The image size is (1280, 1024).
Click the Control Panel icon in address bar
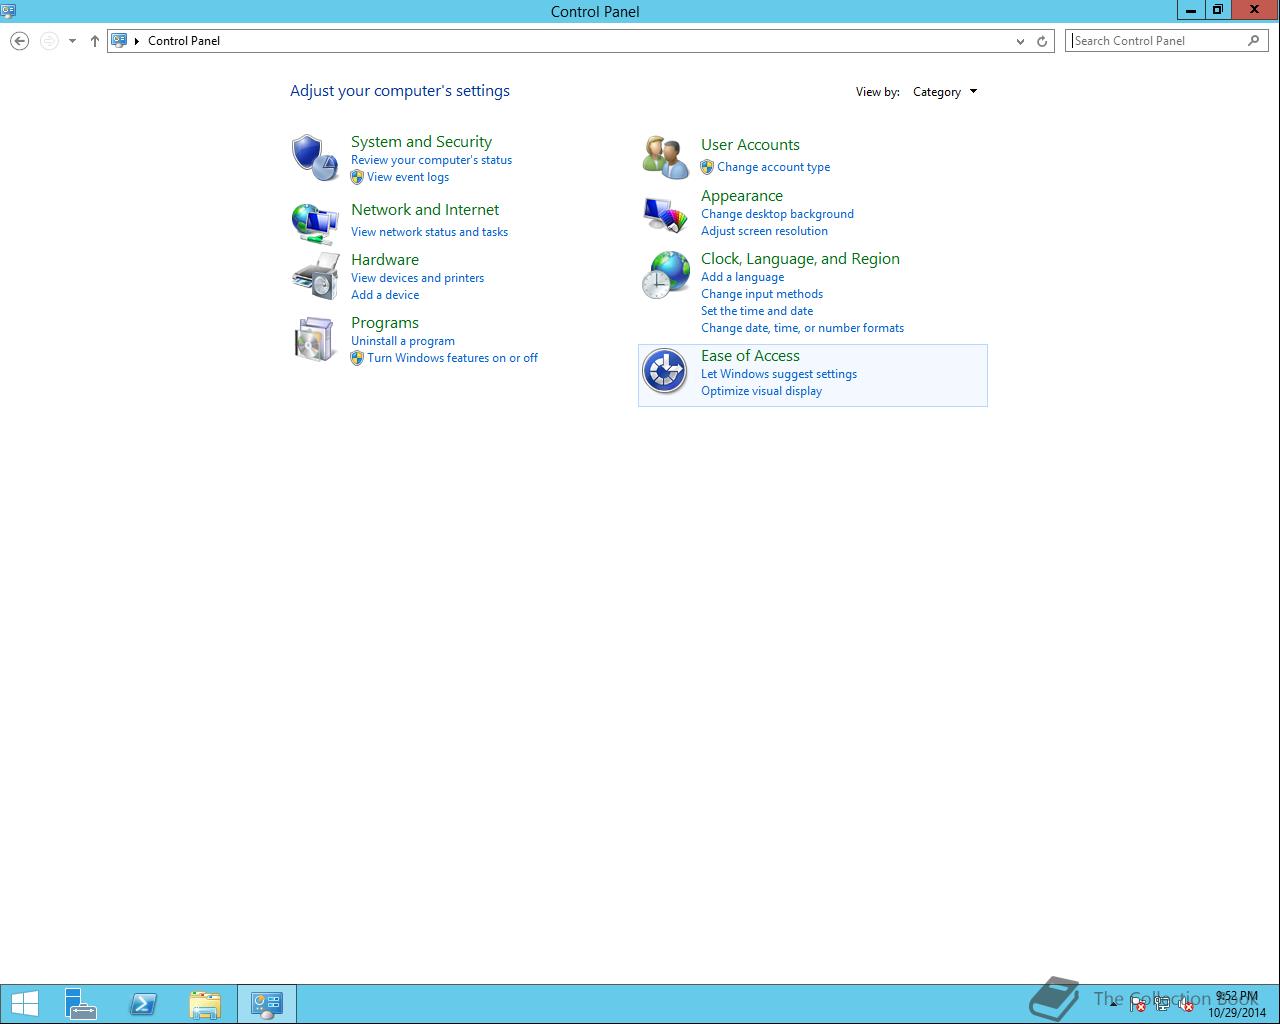[x=119, y=41]
